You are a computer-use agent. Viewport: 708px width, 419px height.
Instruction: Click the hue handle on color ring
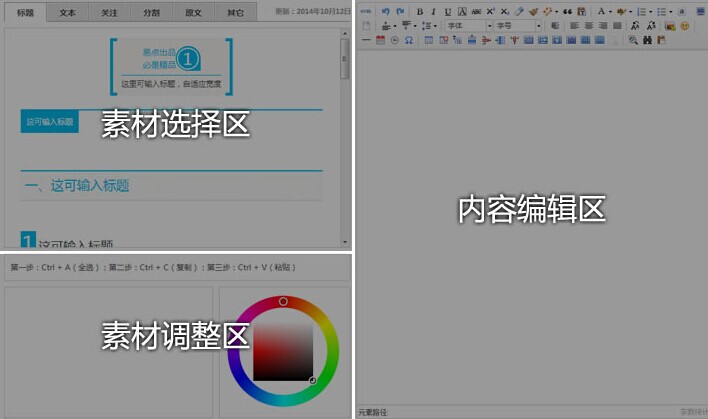[x=283, y=301]
